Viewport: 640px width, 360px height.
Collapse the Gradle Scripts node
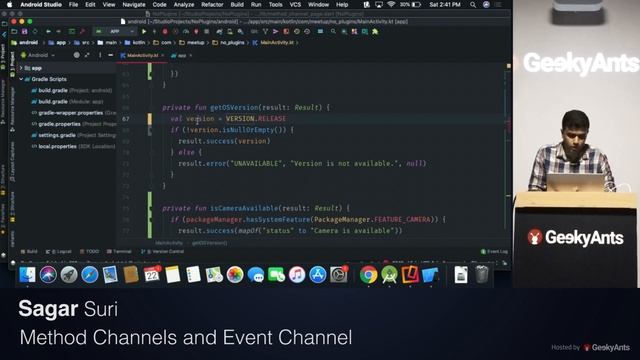[x=21, y=79]
